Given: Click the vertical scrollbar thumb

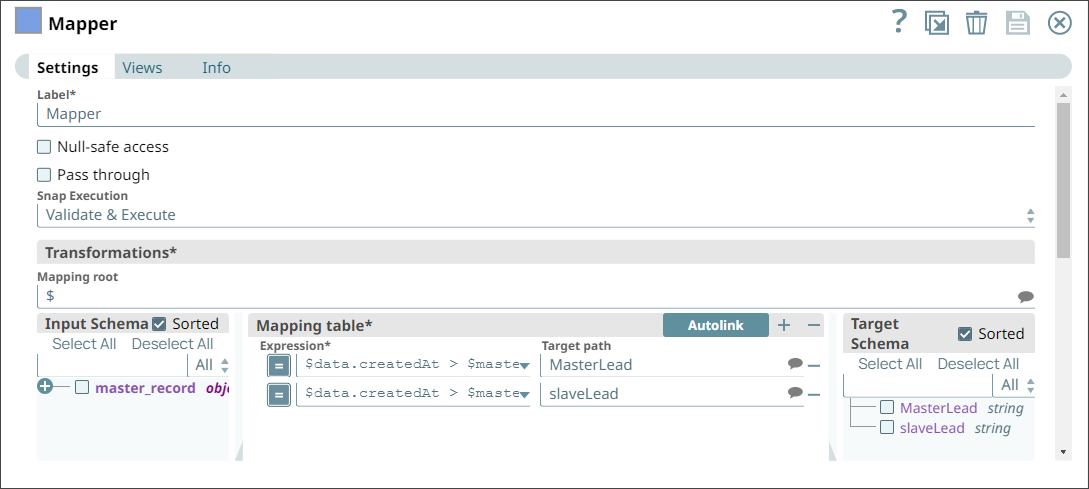Looking at the screenshot, I should (x=1063, y=181).
